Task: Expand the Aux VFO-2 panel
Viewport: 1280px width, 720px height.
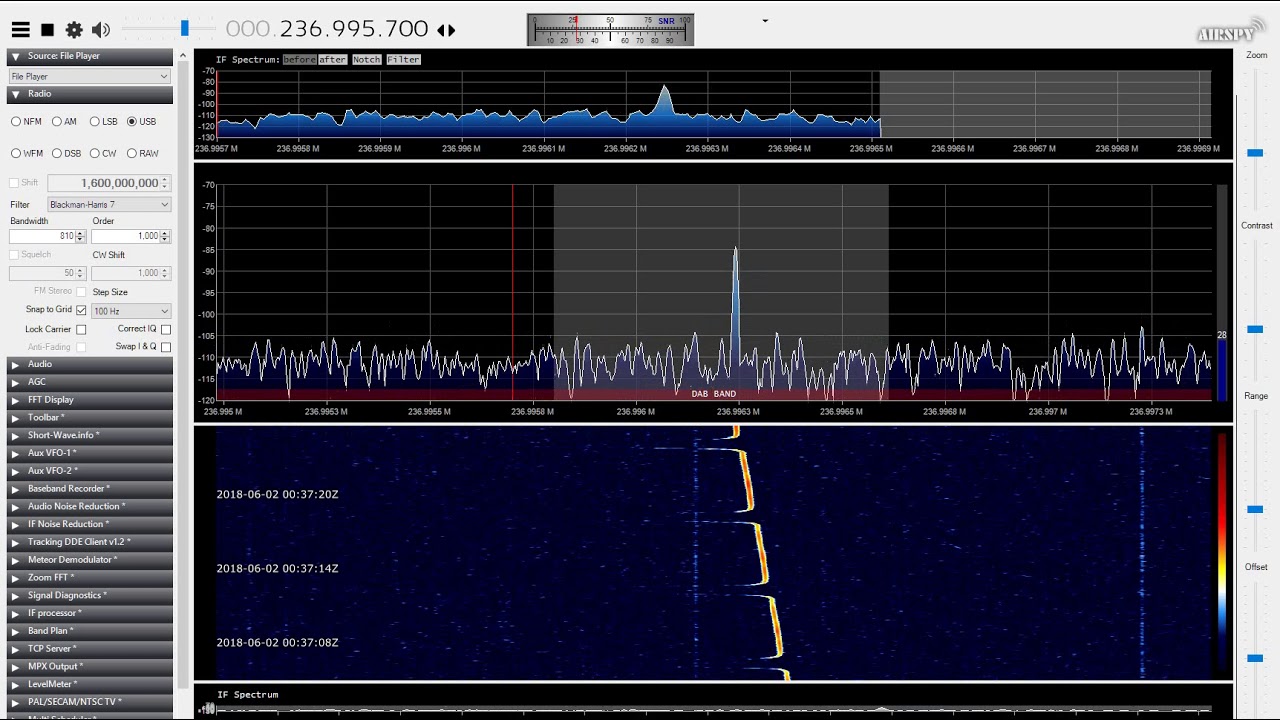Action: (x=90, y=471)
